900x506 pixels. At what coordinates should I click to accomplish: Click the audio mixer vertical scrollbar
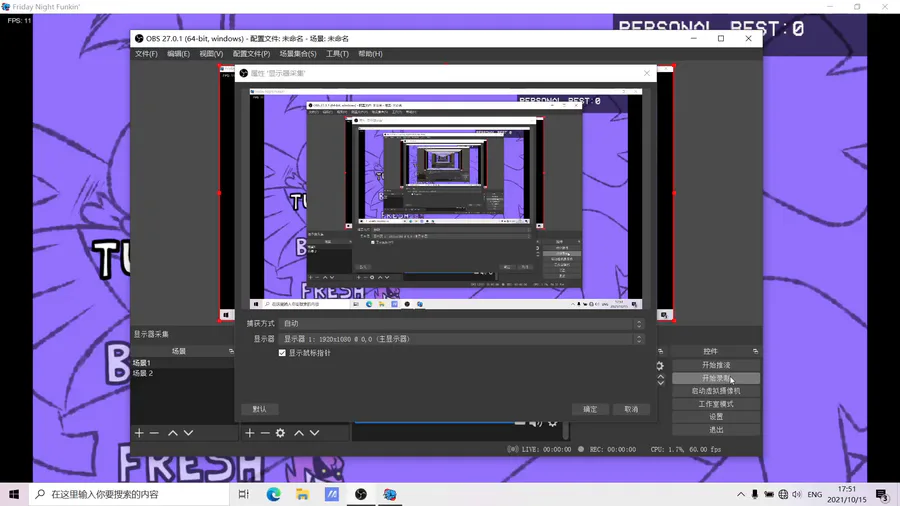(566, 429)
